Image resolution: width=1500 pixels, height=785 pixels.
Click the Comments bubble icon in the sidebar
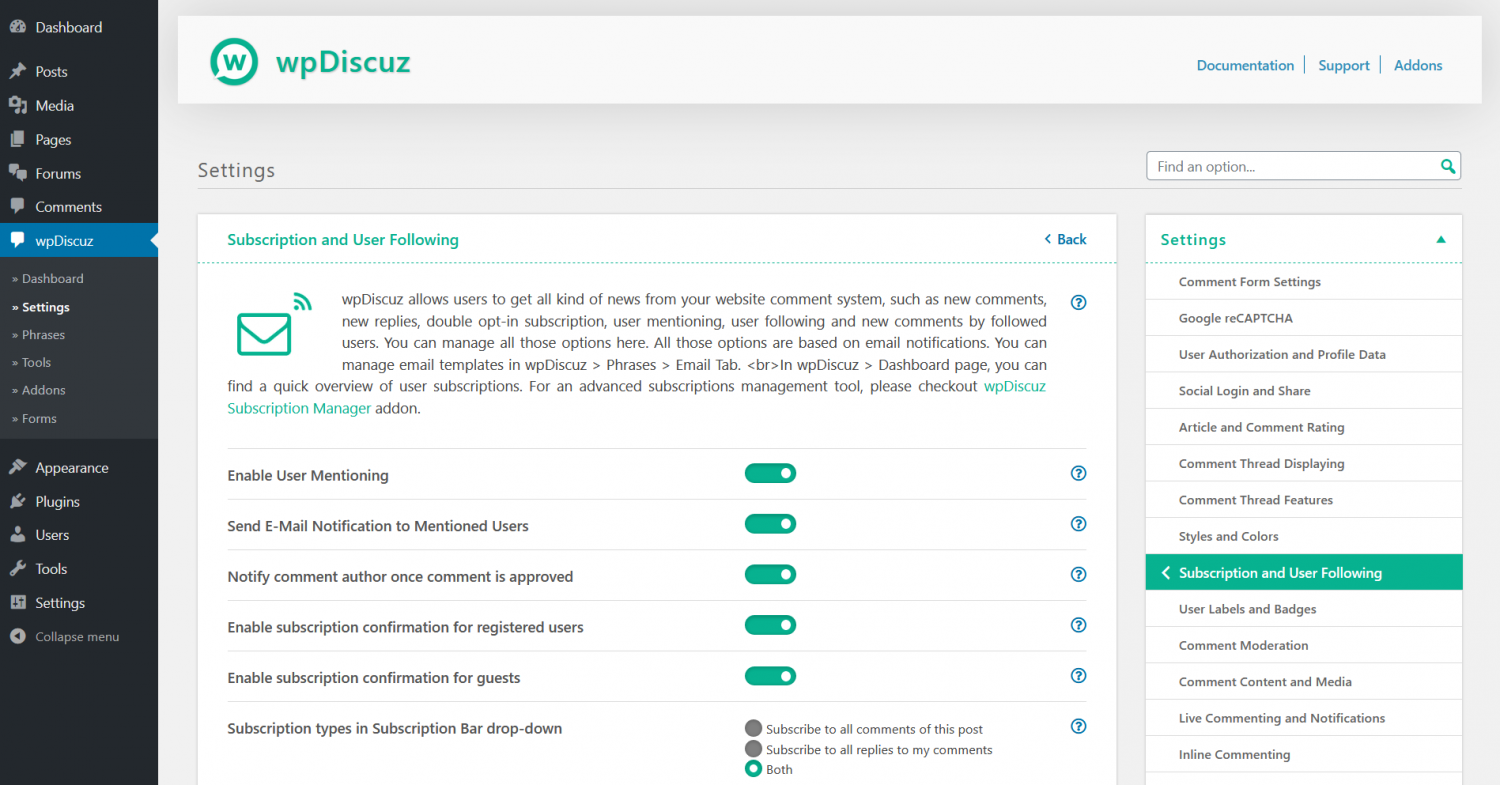[x=18, y=206]
